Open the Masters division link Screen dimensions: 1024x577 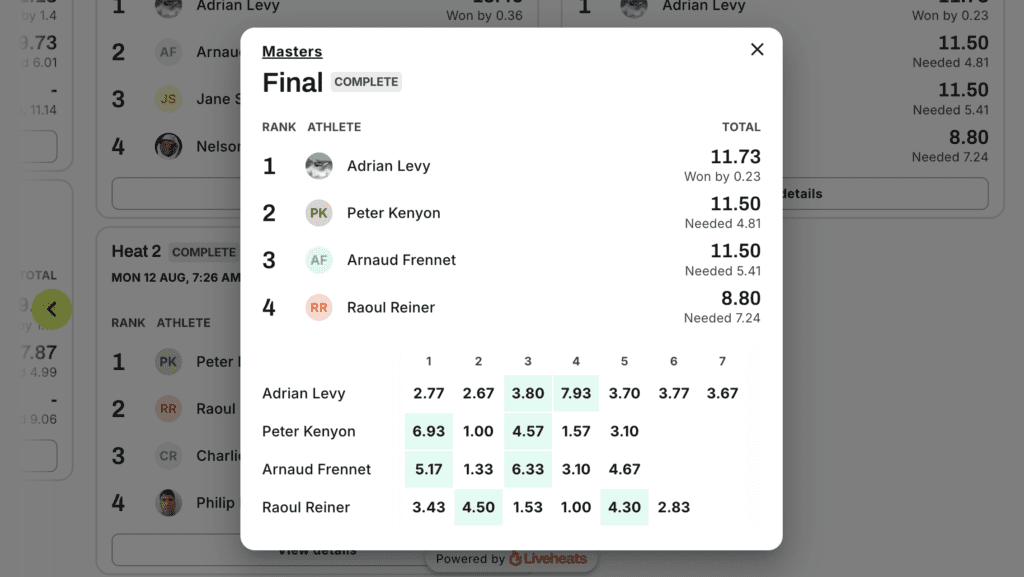point(290,51)
